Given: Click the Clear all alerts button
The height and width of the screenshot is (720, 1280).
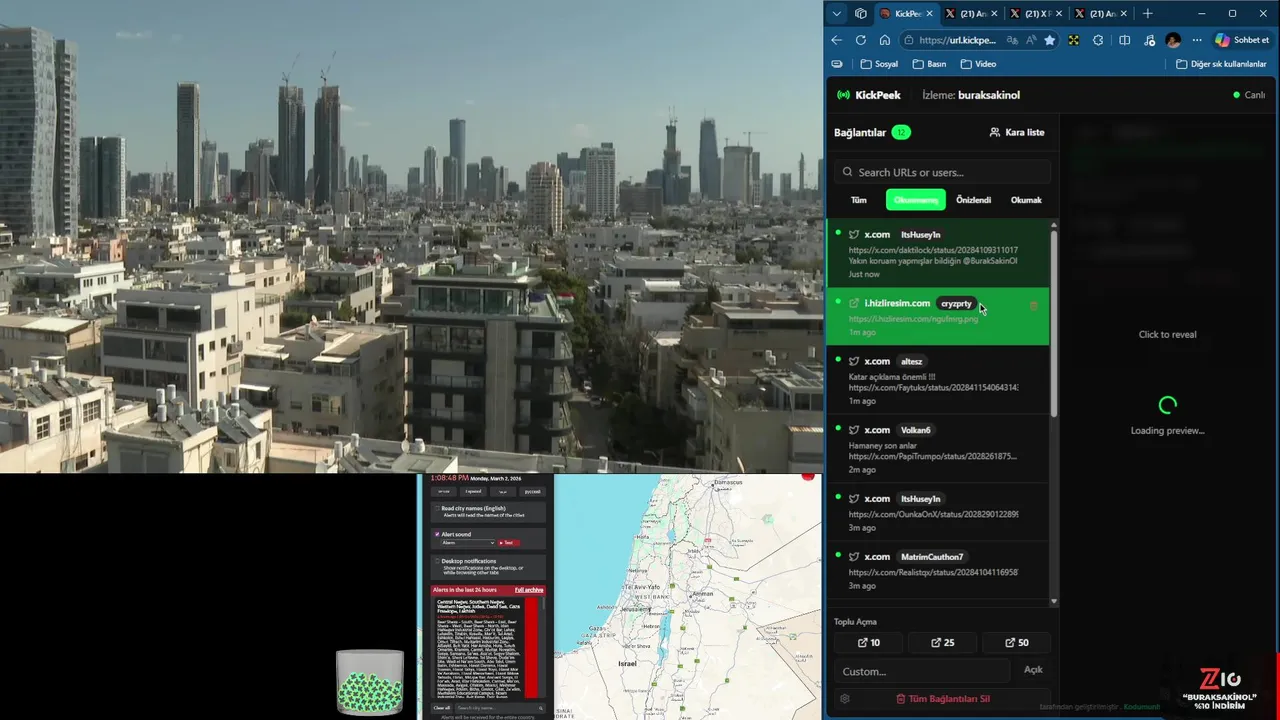Looking at the screenshot, I should [x=441, y=708].
